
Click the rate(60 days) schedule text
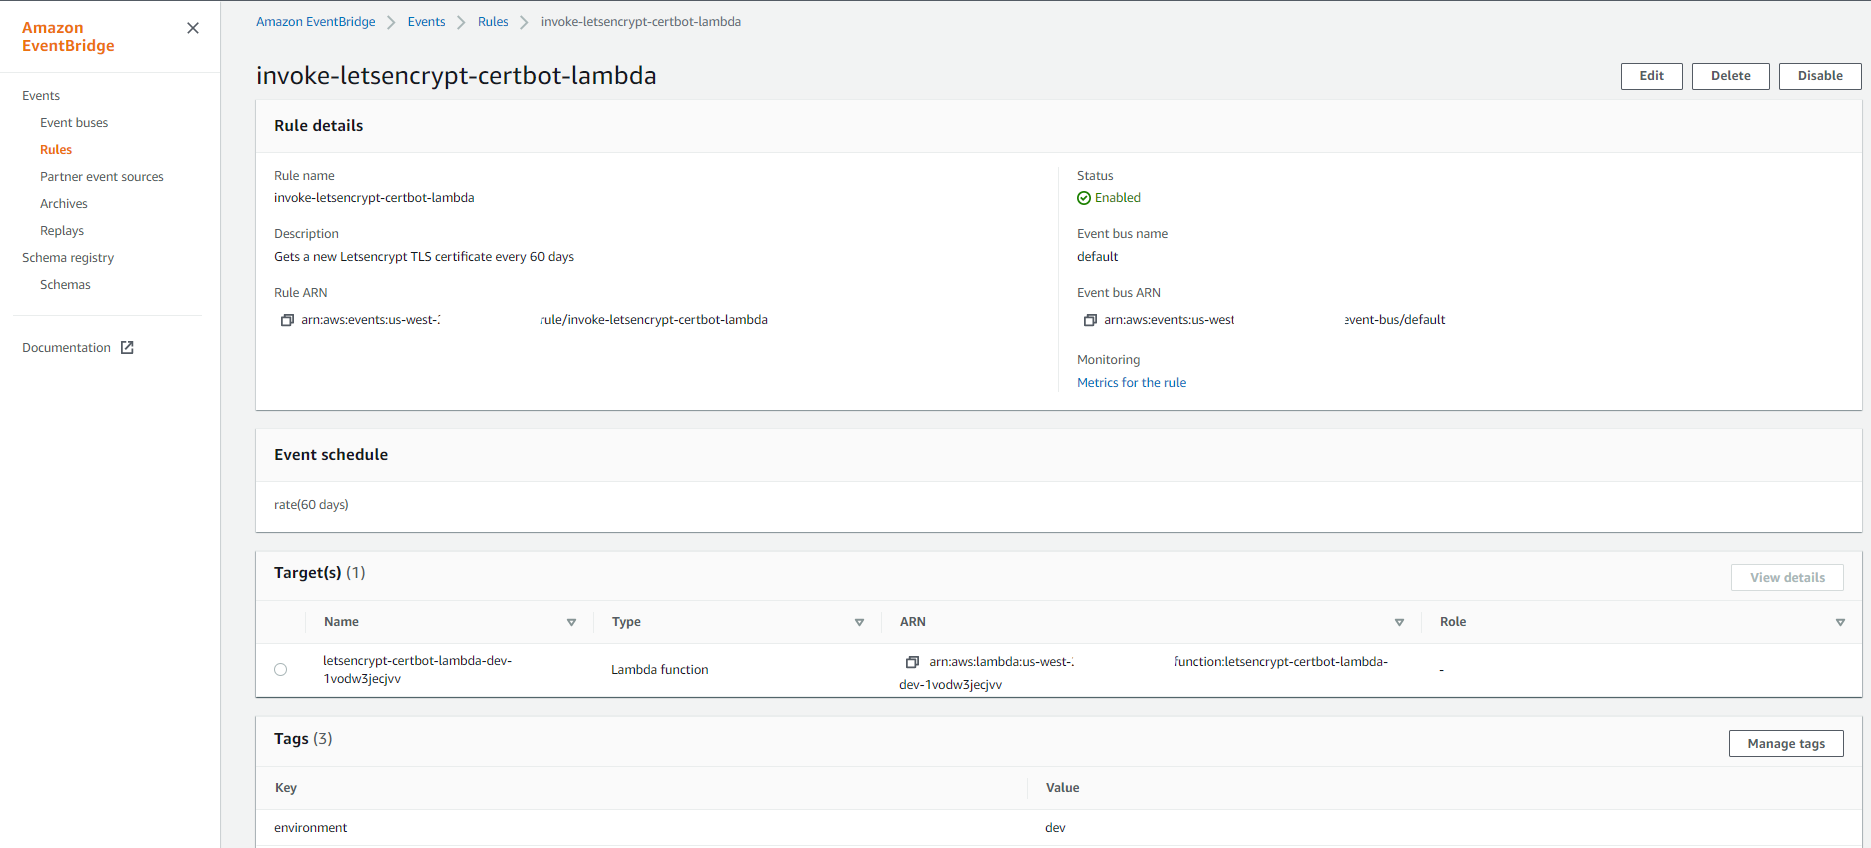pyautogui.click(x=311, y=505)
